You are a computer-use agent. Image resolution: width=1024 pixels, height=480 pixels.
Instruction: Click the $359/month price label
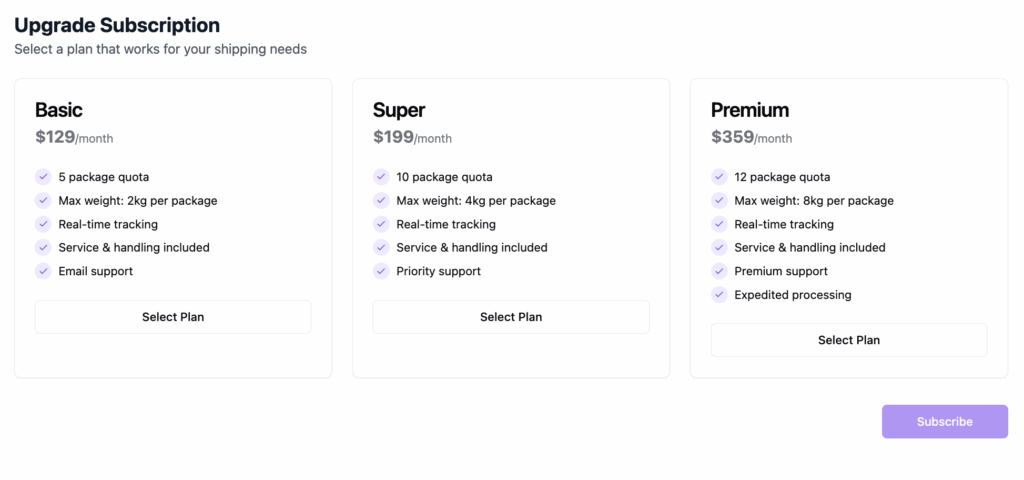tap(751, 137)
